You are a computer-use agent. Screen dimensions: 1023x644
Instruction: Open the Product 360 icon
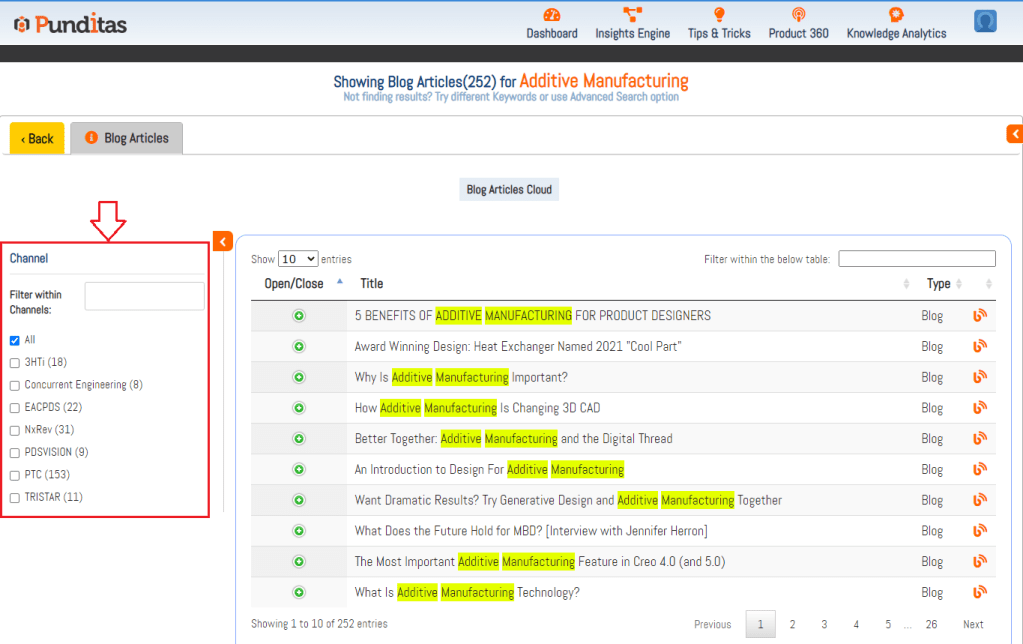click(798, 15)
